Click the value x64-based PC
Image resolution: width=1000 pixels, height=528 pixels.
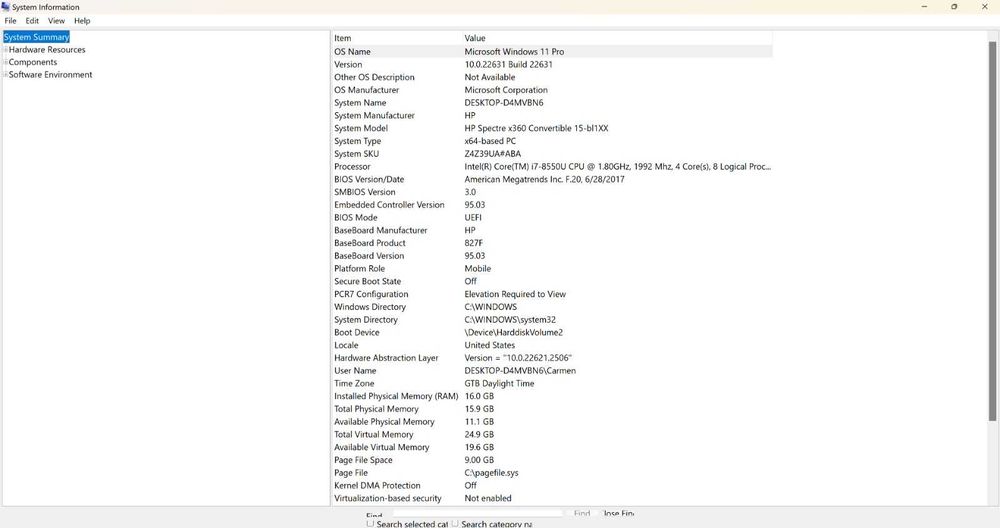click(x=490, y=141)
